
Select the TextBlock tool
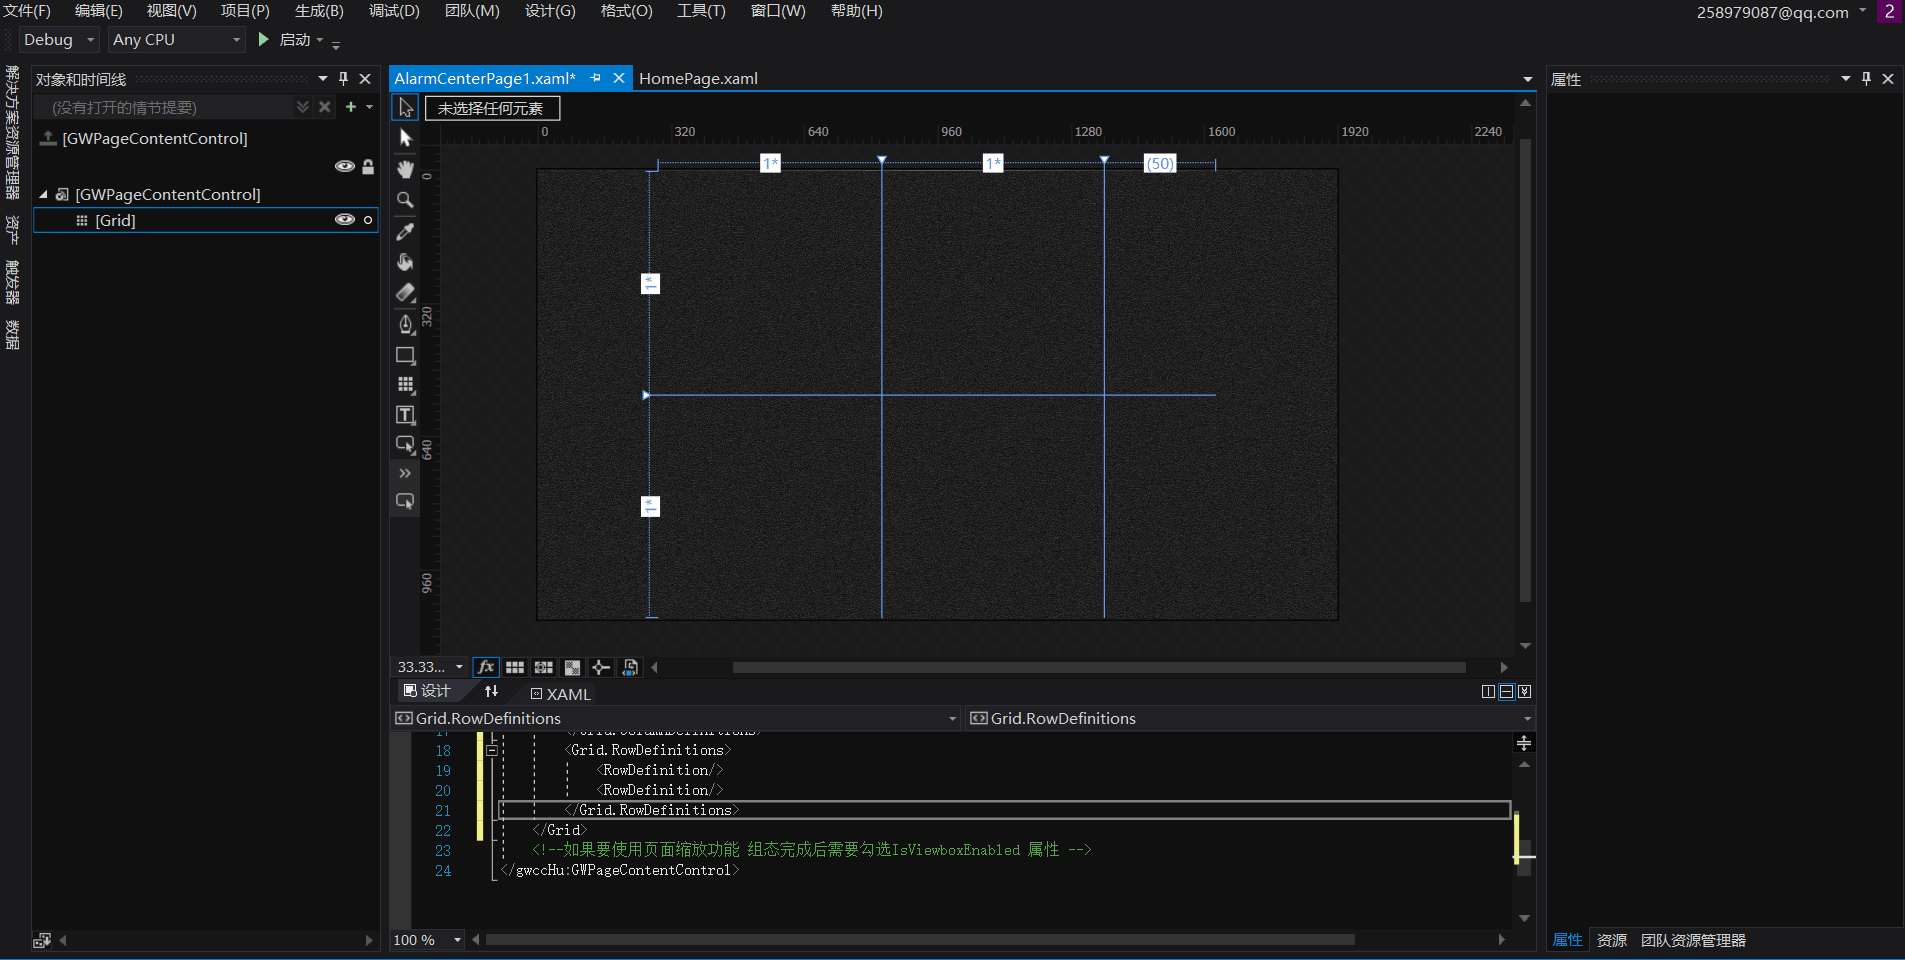pos(405,415)
